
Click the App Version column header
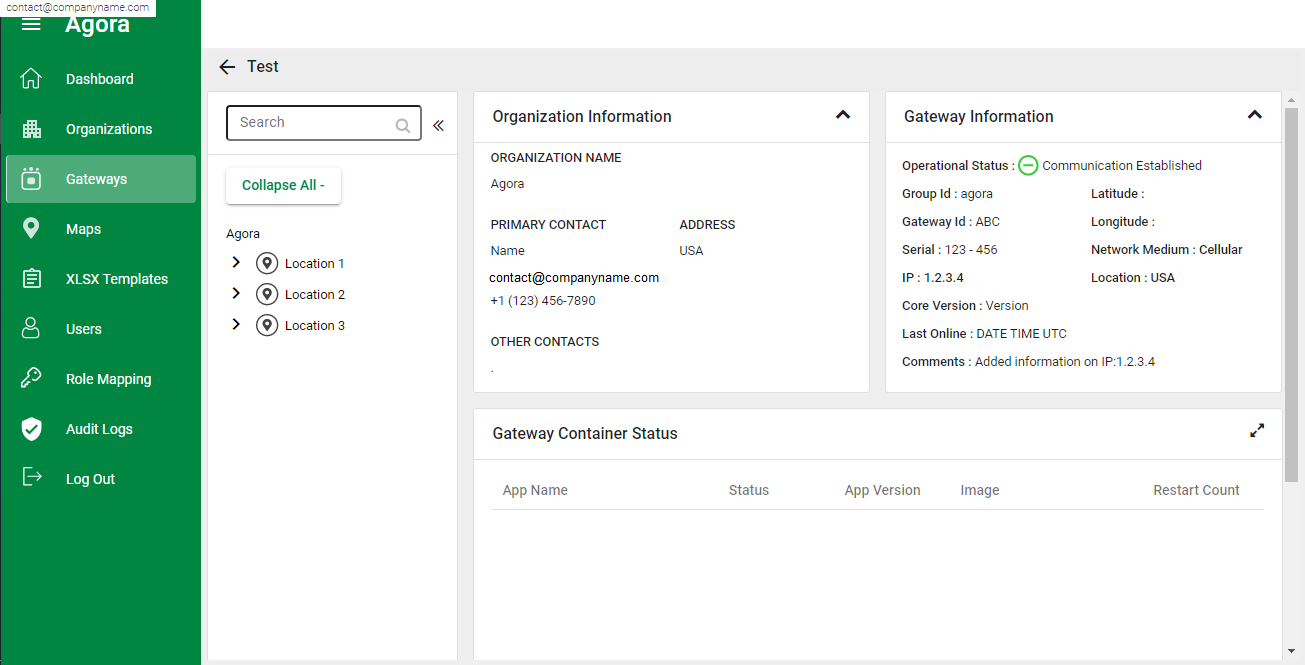coord(882,490)
